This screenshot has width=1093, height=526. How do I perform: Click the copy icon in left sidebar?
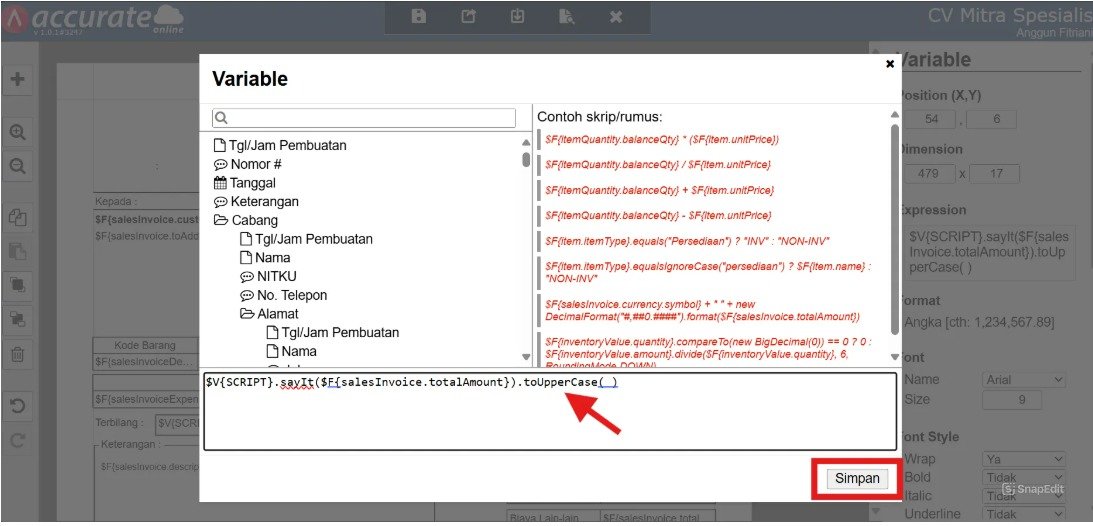pyautogui.click(x=17, y=217)
